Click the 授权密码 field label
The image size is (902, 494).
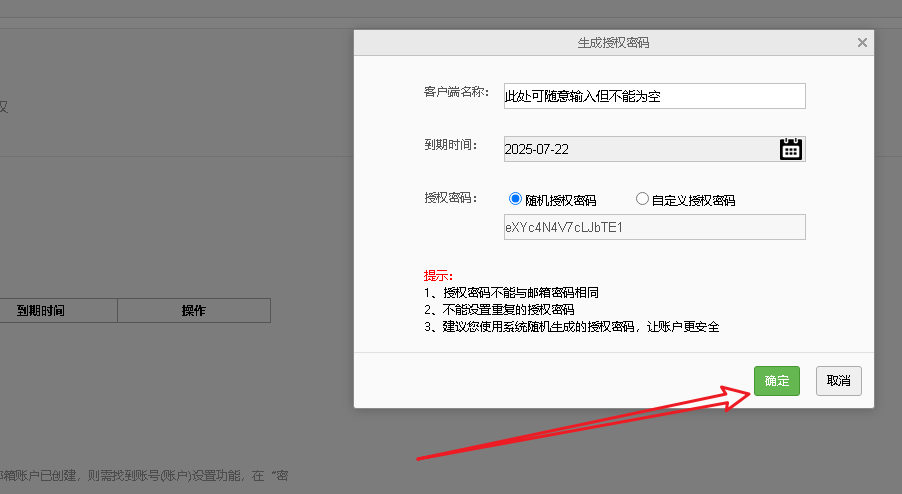click(x=451, y=199)
